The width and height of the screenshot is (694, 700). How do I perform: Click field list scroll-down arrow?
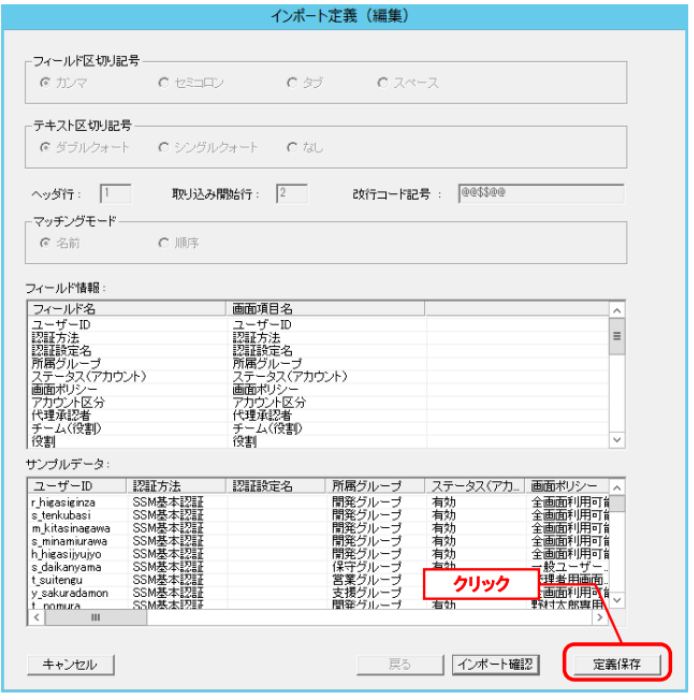(x=617, y=440)
